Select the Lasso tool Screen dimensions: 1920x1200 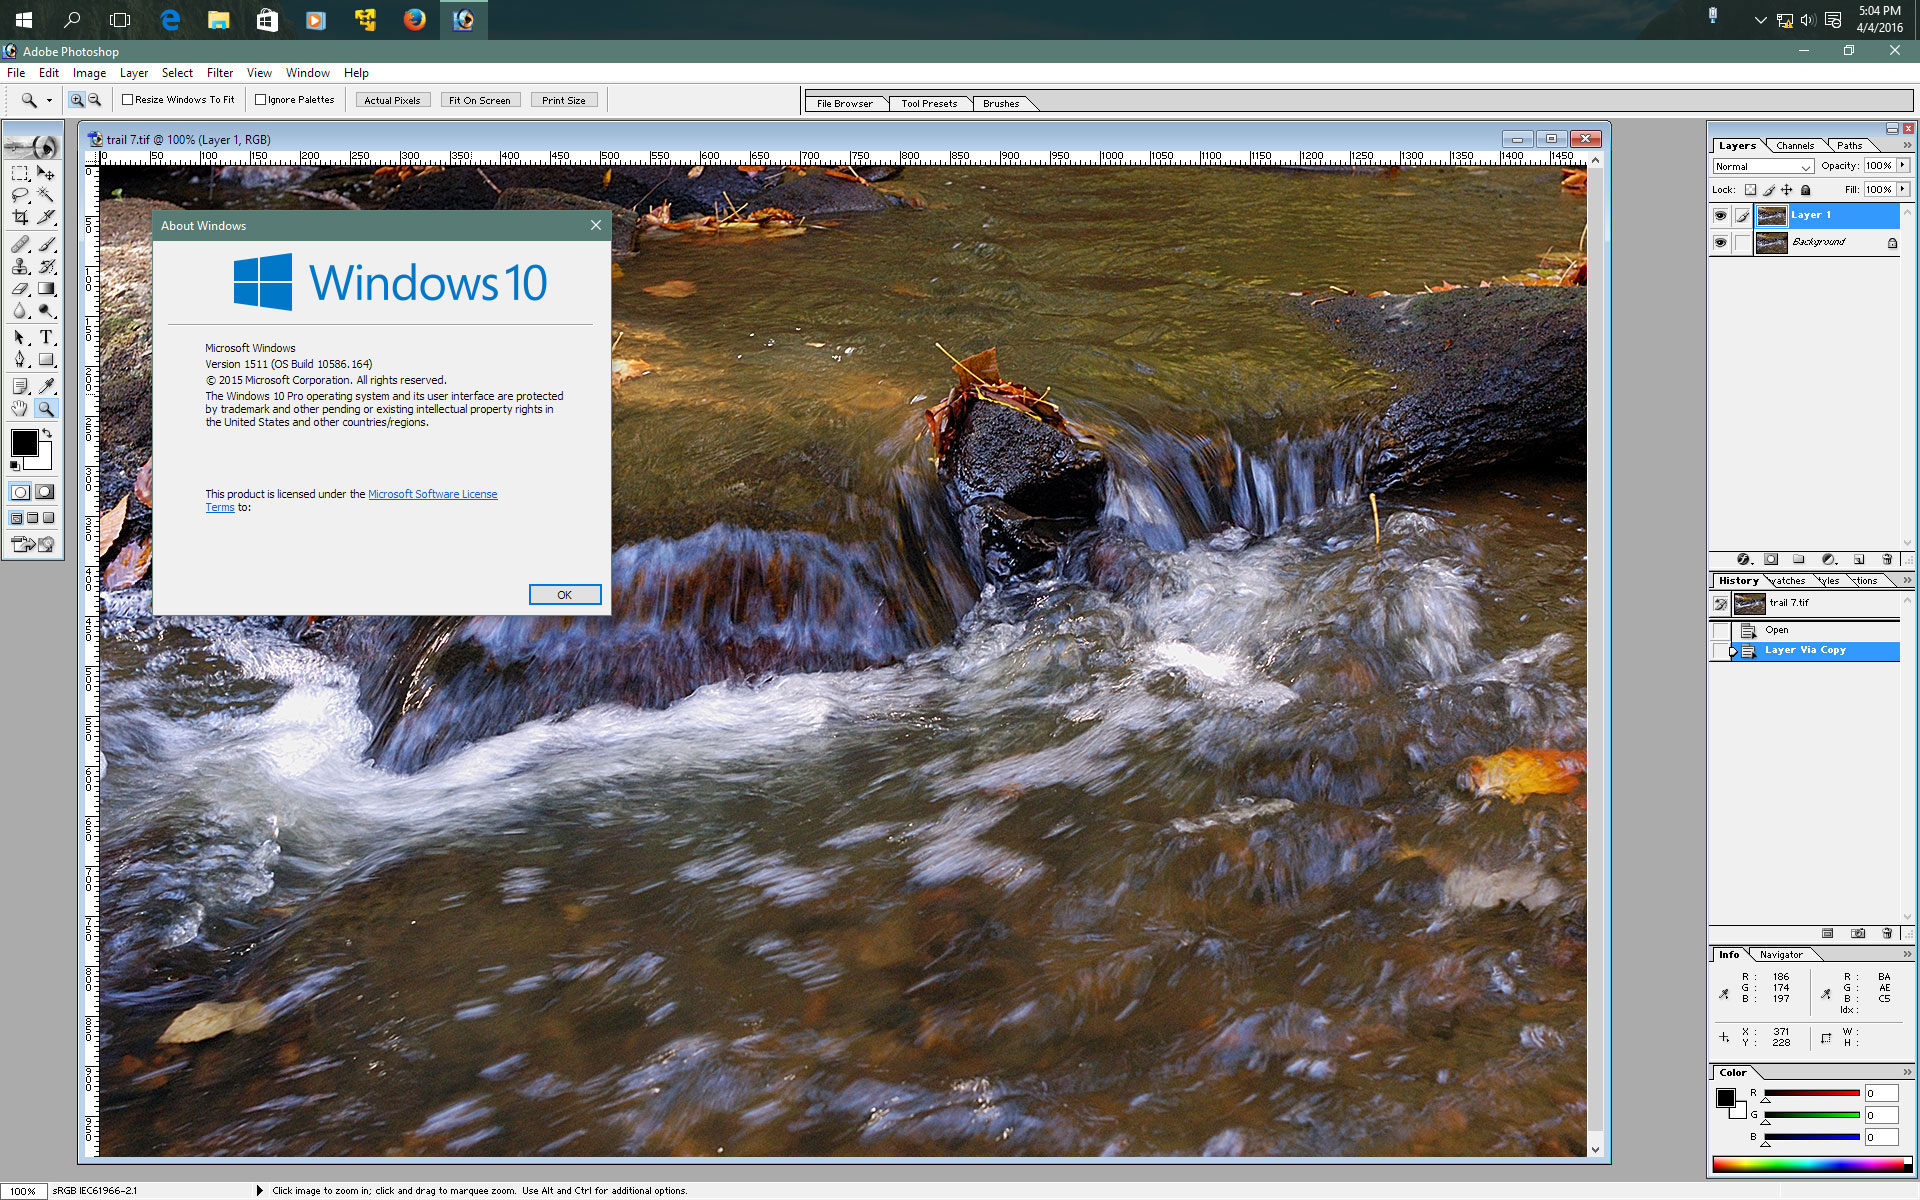pos(20,195)
